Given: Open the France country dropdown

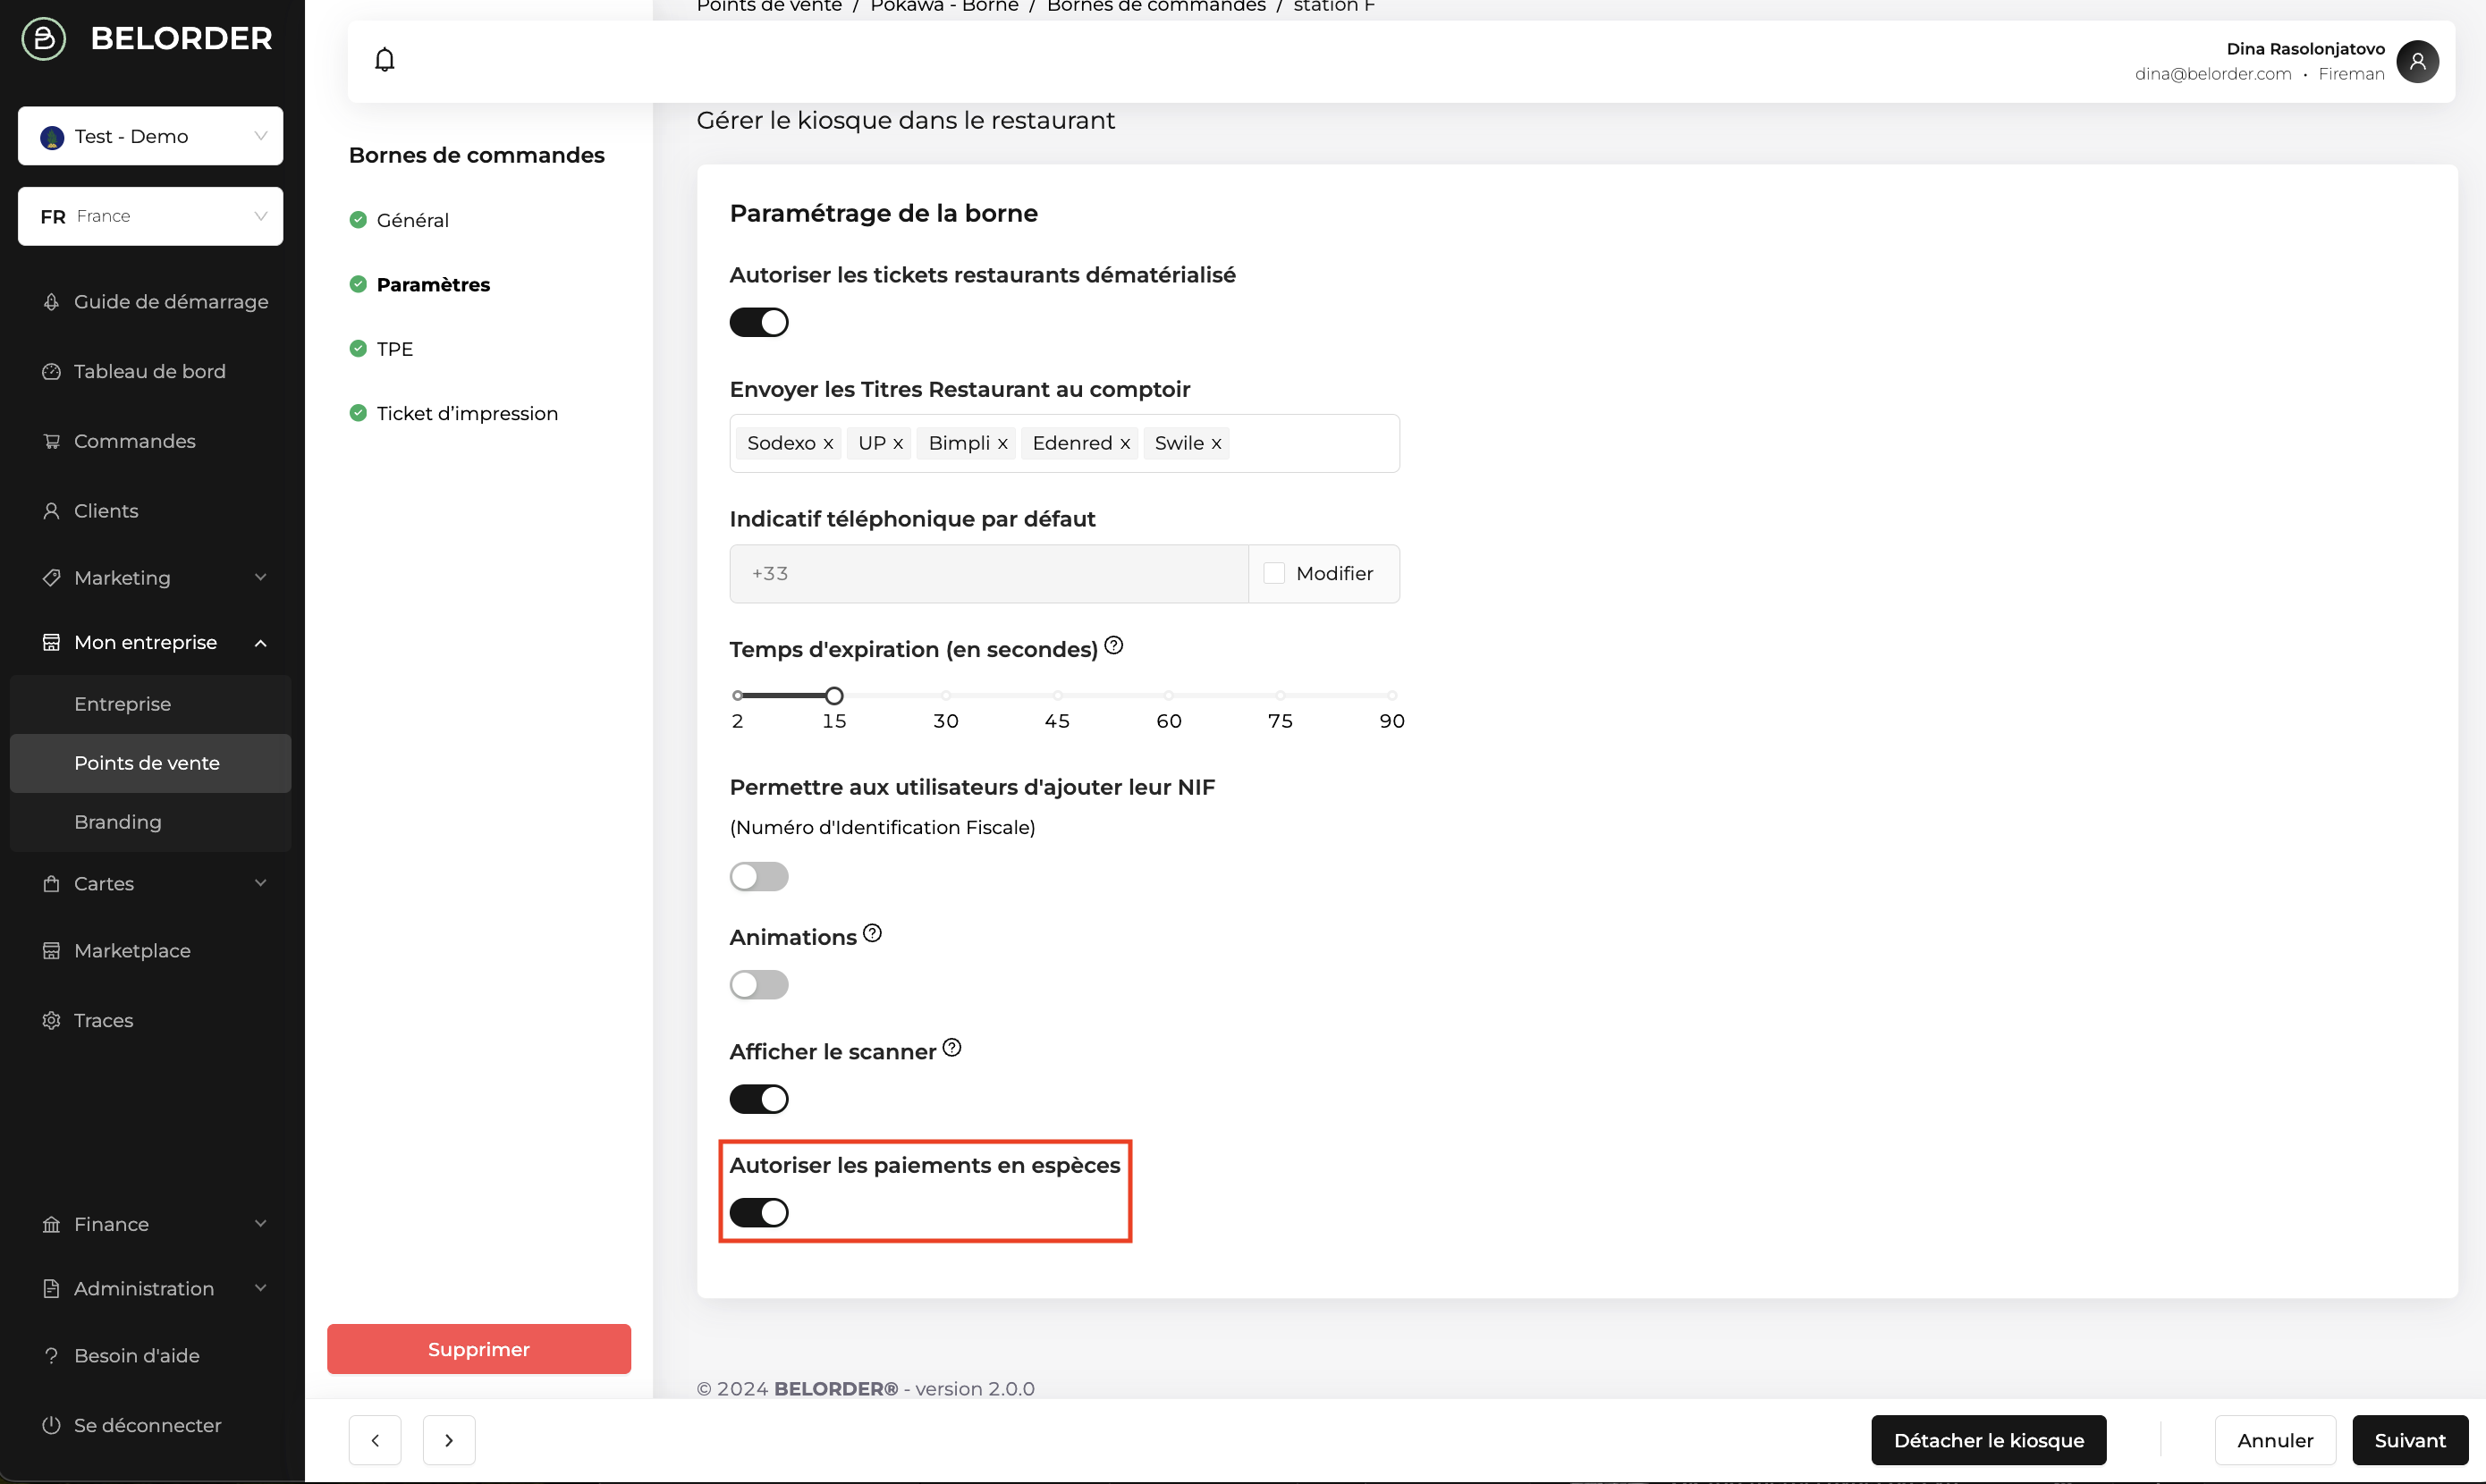Looking at the screenshot, I should [x=150, y=216].
